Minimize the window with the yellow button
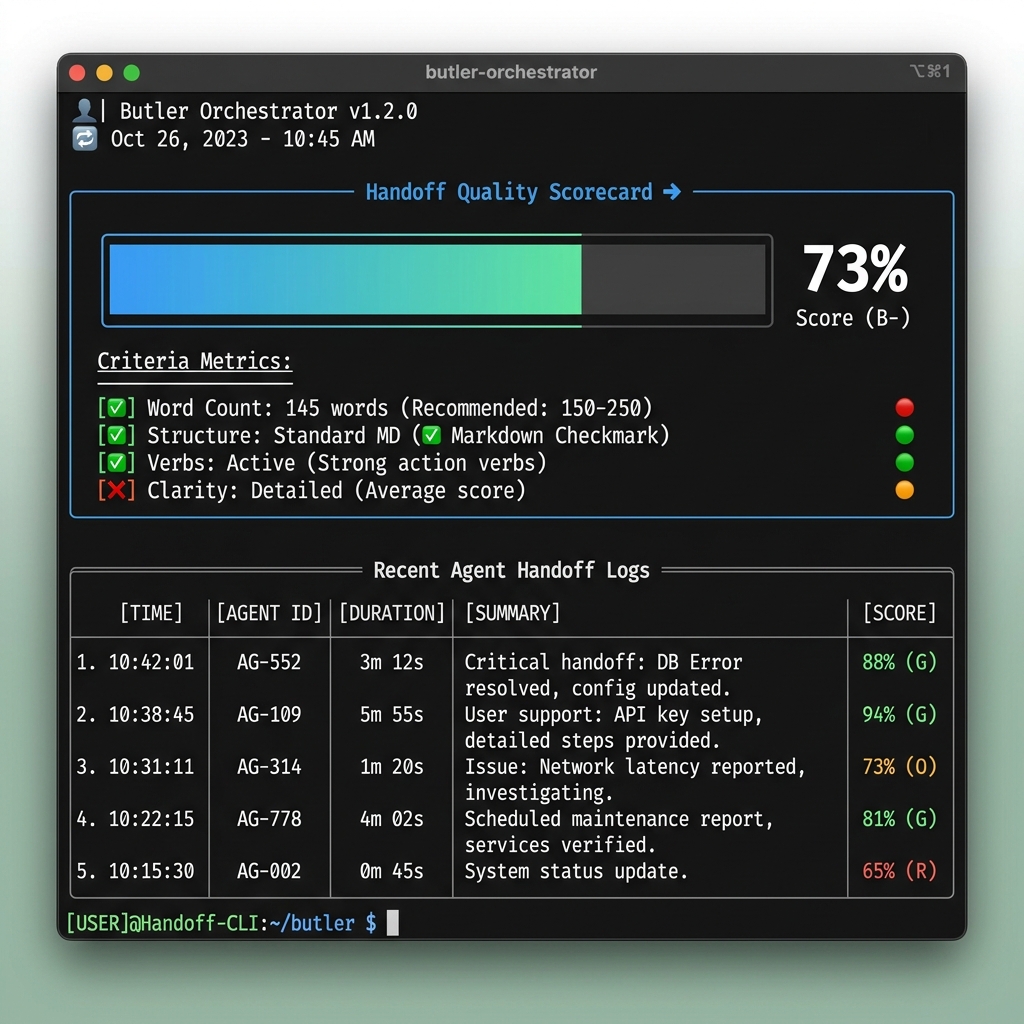This screenshot has height=1024, width=1024. coord(104,72)
